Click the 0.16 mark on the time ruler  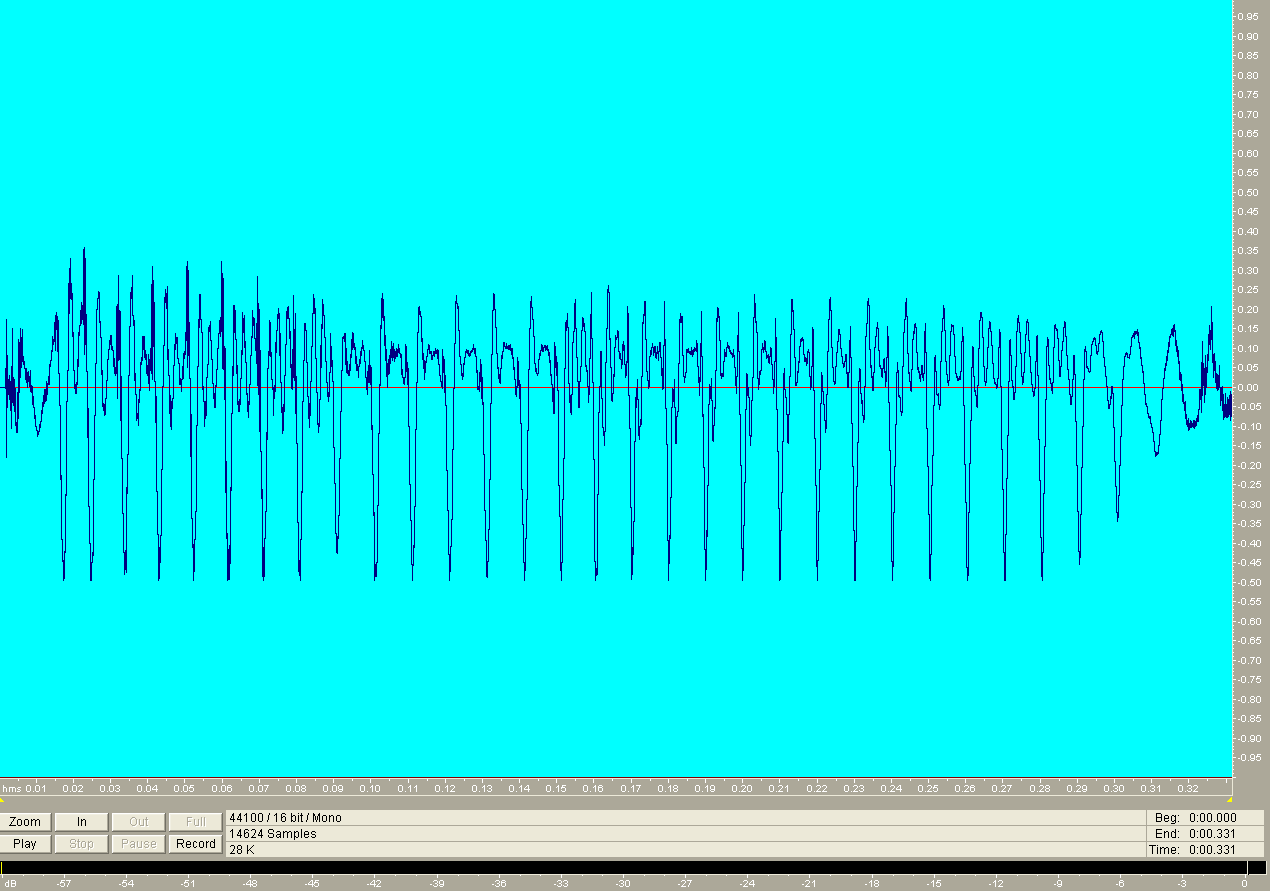tap(593, 789)
